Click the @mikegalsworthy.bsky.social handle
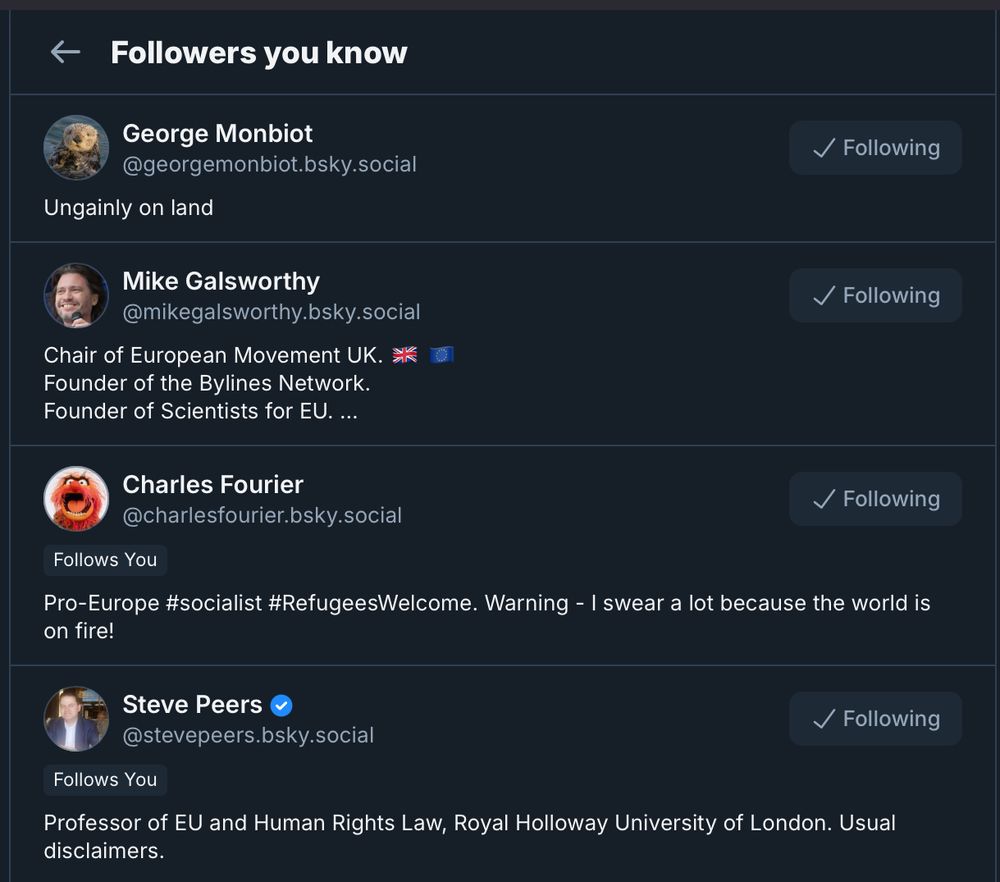This screenshot has height=882, width=1000. [271, 312]
